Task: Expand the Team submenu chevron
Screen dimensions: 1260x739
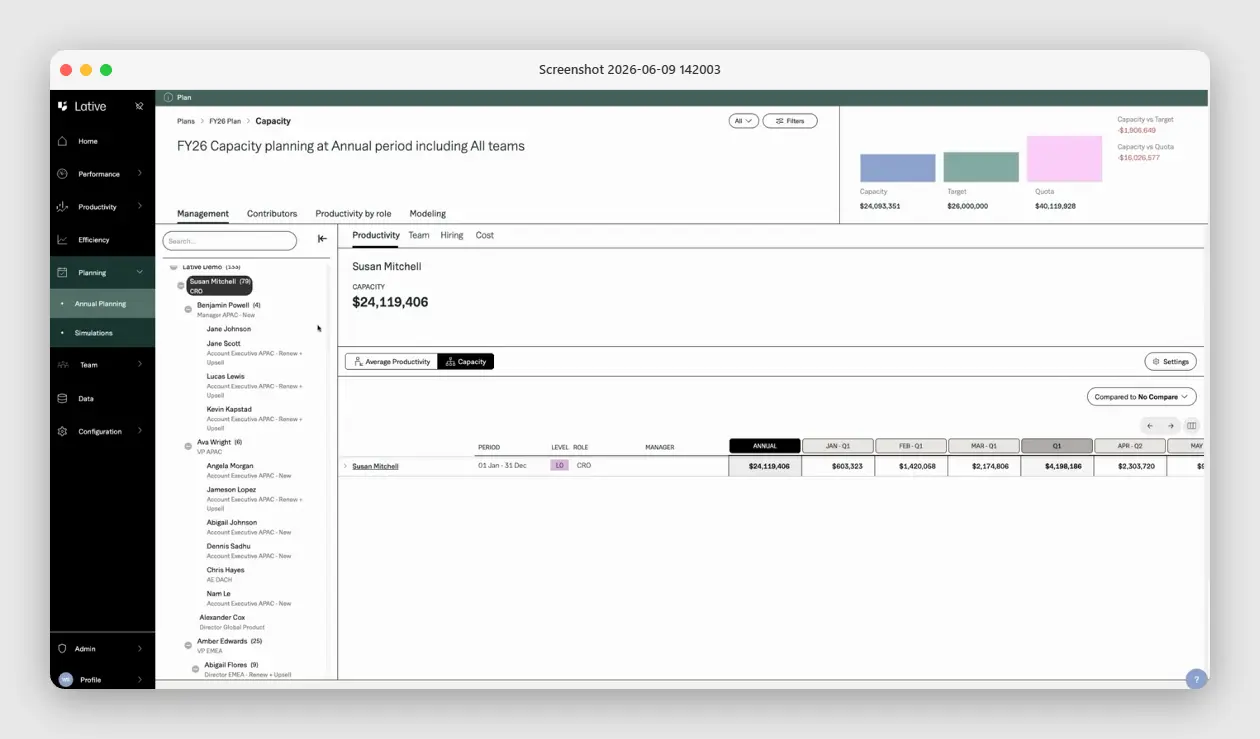Action: [139, 365]
